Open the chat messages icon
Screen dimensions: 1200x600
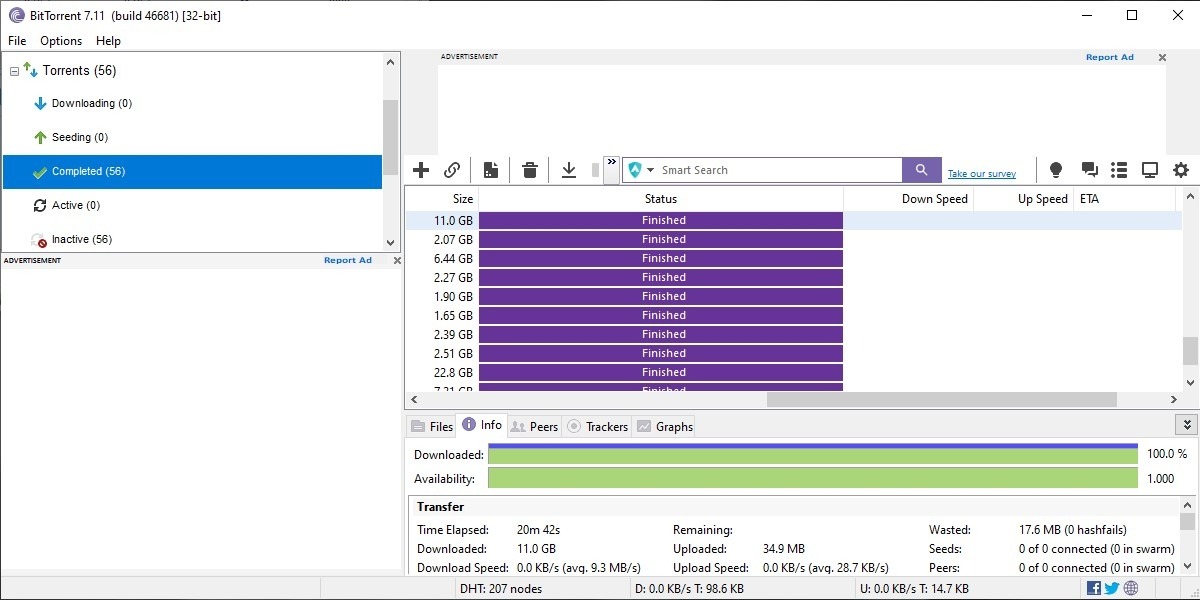tap(1088, 170)
